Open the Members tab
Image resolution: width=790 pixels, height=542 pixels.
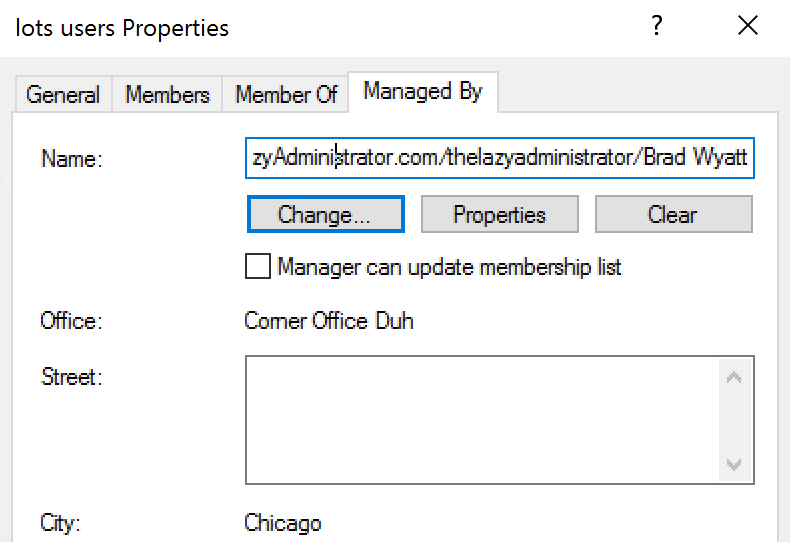point(167,94)
